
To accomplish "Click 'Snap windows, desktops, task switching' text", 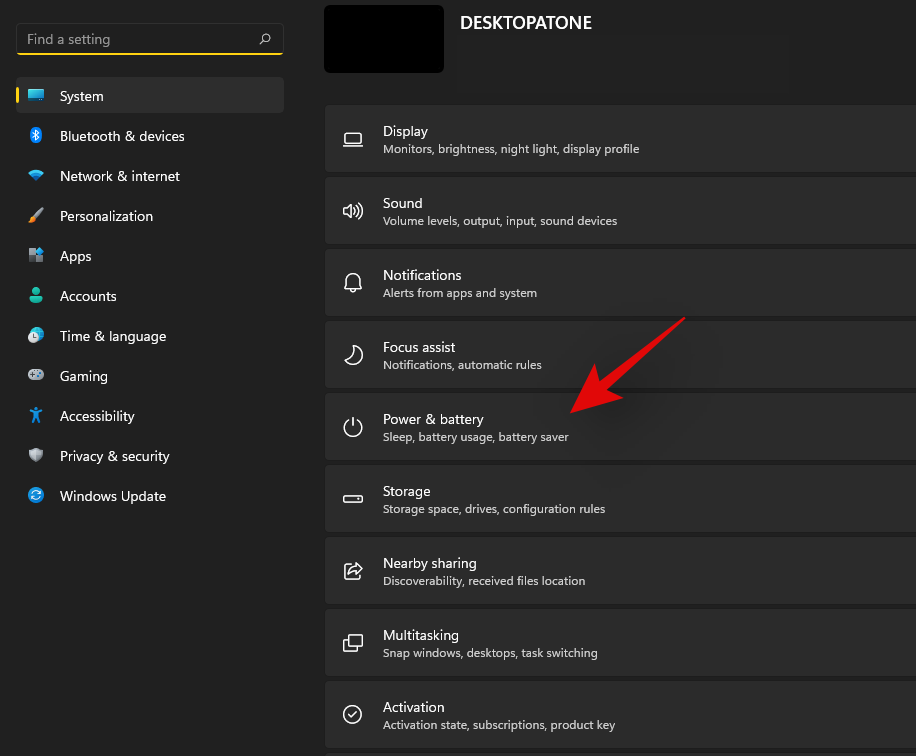I will click(490, 653).
